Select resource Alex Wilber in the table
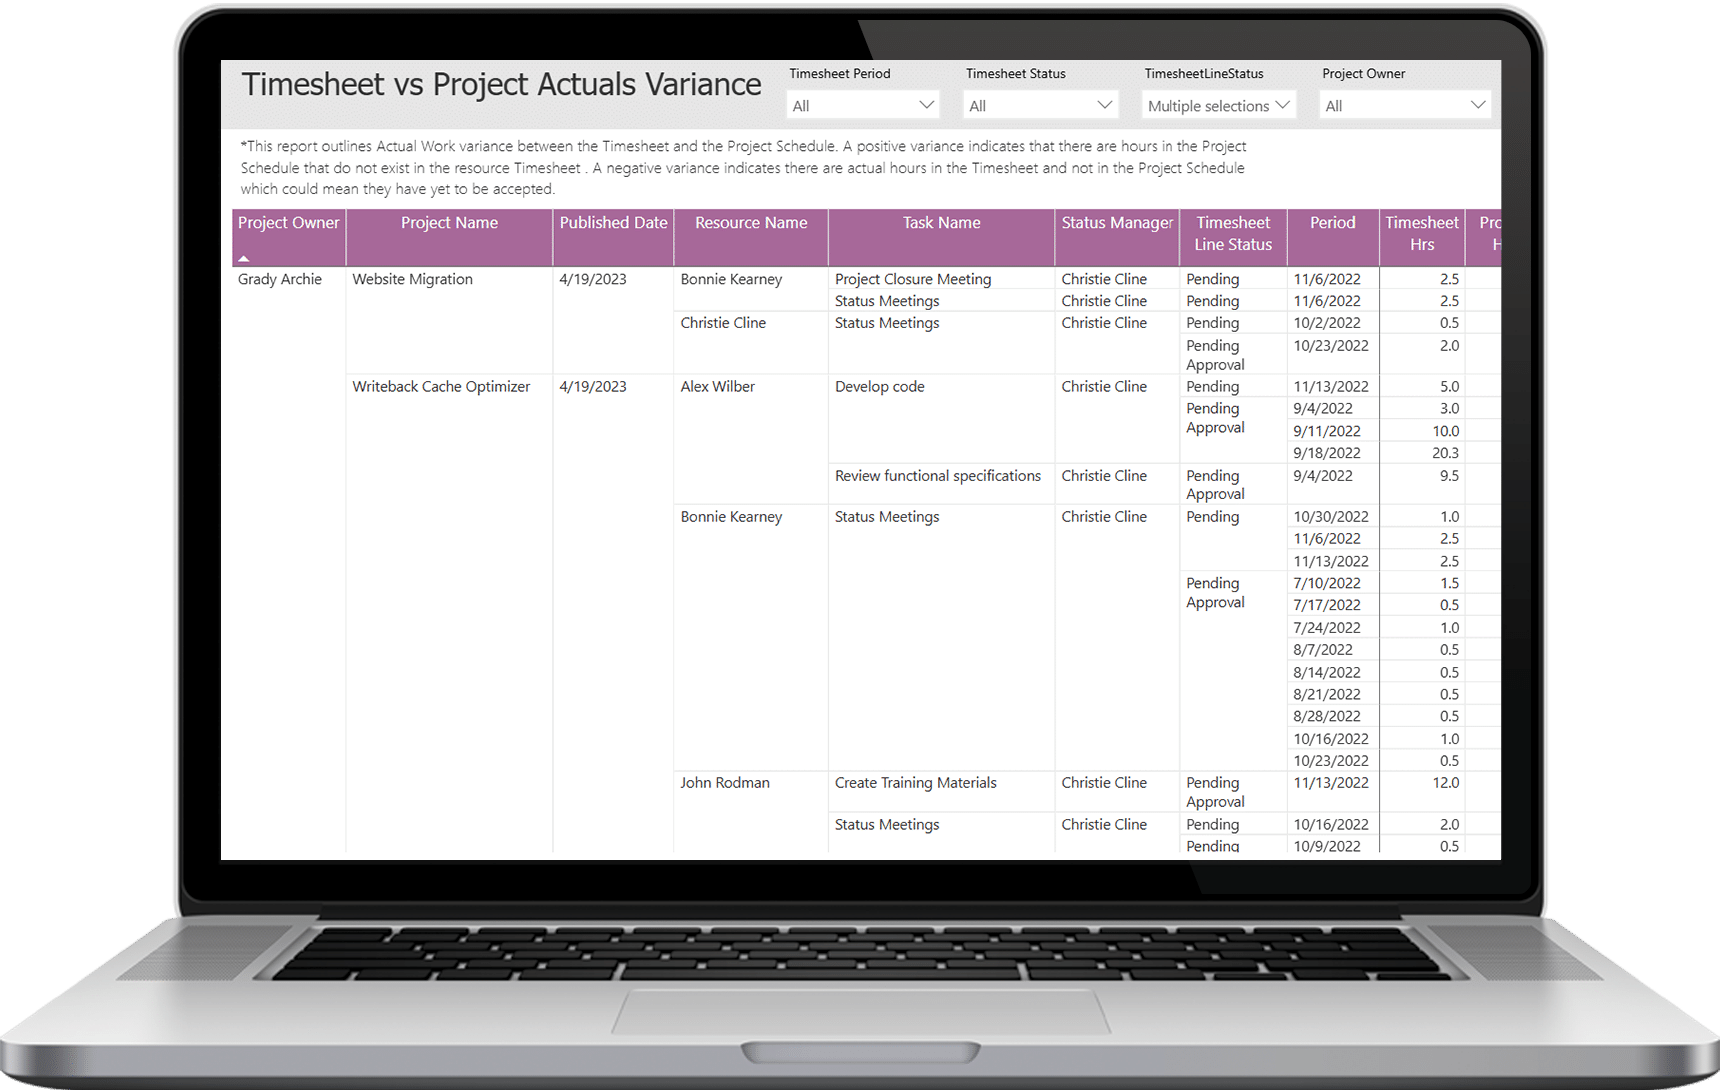 pos(717,387)
